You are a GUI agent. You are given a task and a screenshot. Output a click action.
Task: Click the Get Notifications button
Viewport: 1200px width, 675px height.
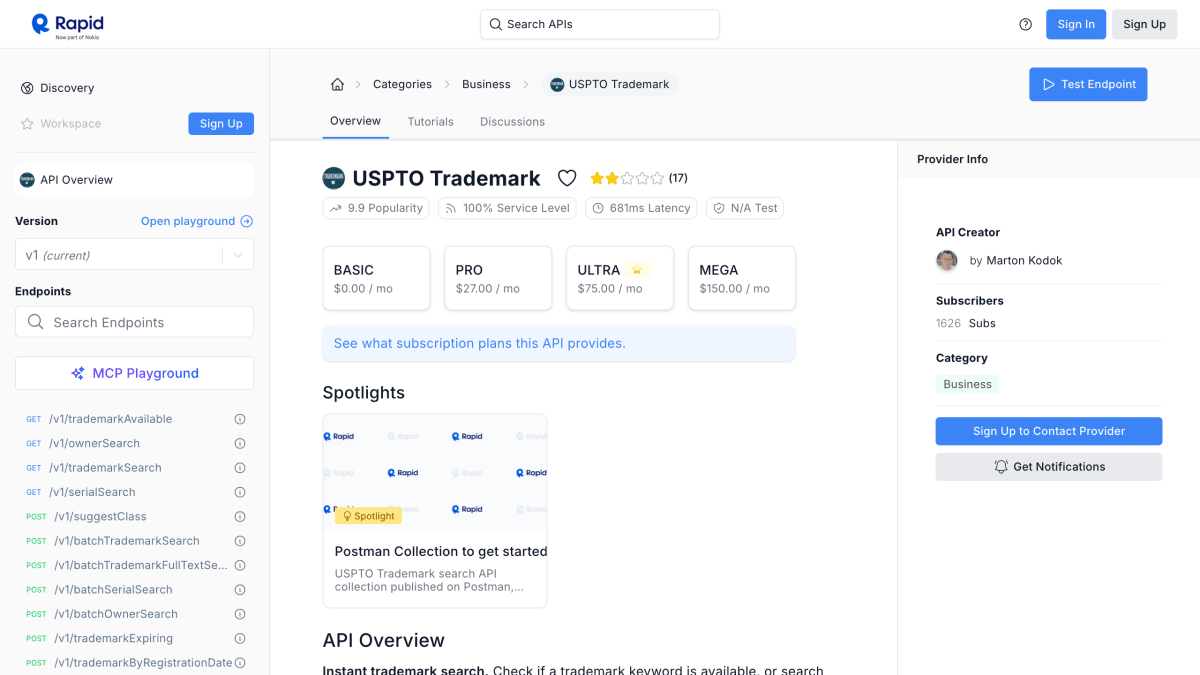1049,467
